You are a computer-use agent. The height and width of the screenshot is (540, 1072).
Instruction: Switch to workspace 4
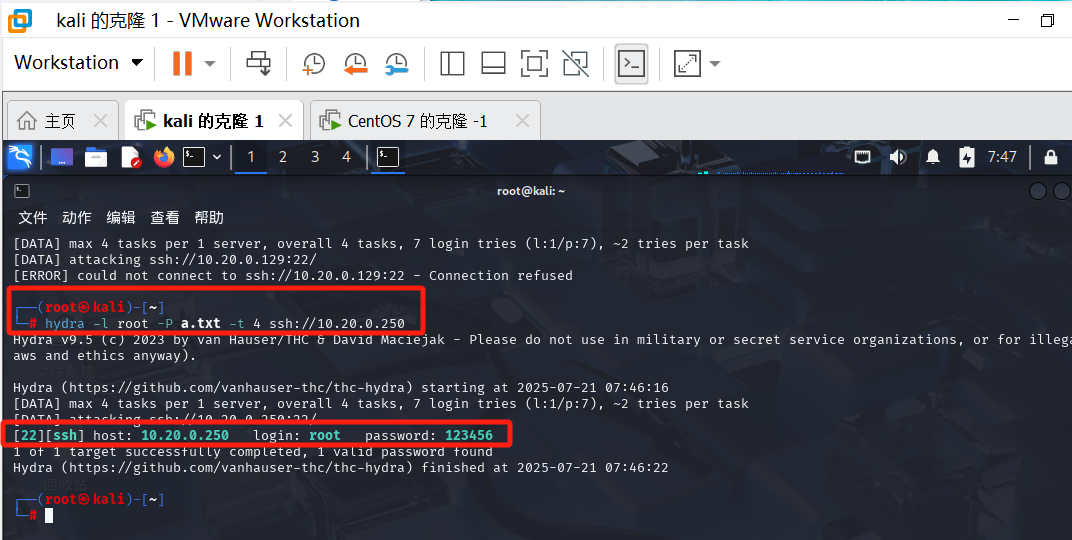[346, 157]
